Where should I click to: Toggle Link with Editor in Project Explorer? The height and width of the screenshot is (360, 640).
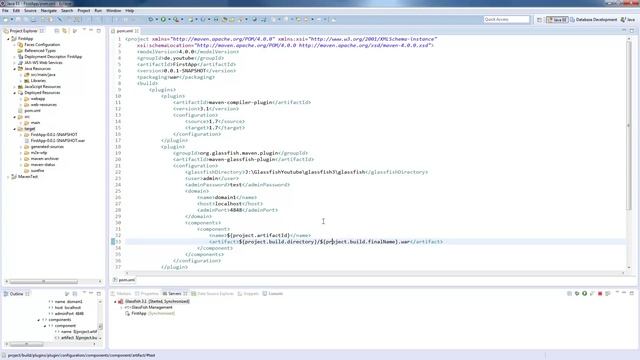tap(64, 31)
